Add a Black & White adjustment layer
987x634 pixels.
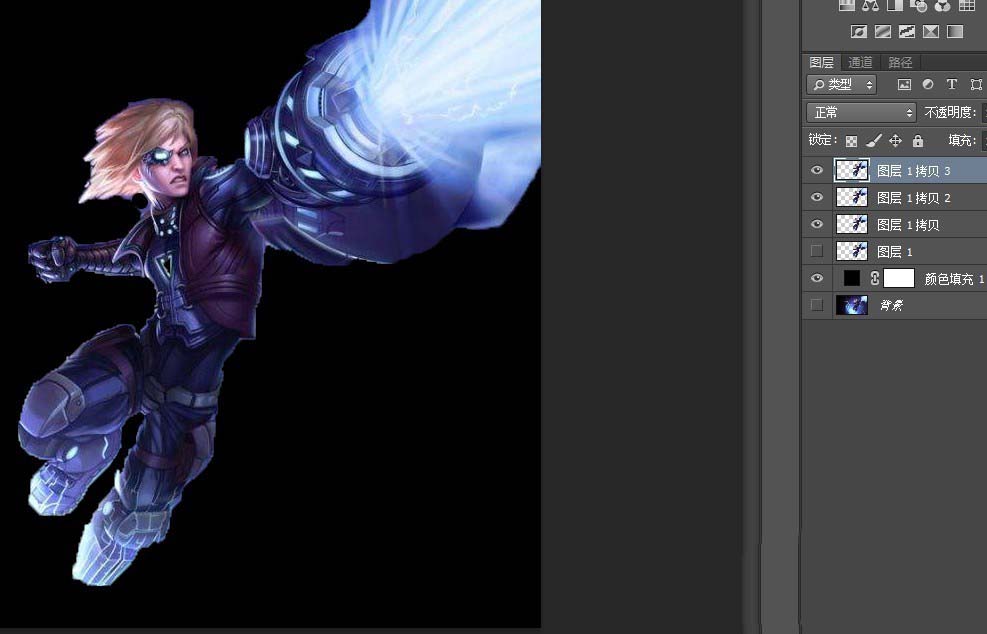click(894, 6)
